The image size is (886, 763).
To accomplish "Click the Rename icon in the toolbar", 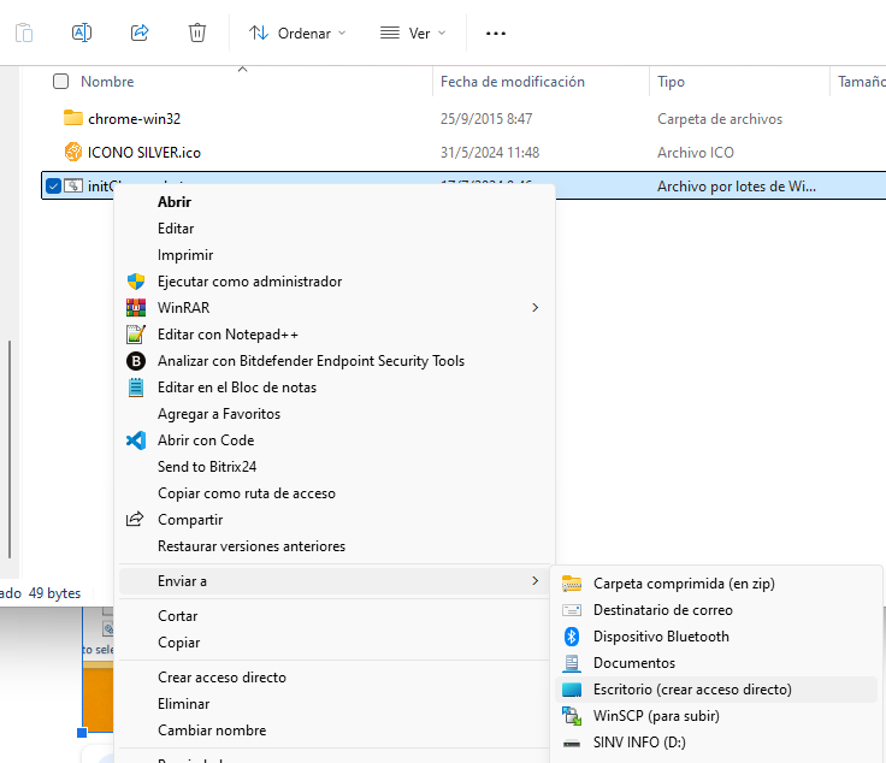I will tap(82, 33).
